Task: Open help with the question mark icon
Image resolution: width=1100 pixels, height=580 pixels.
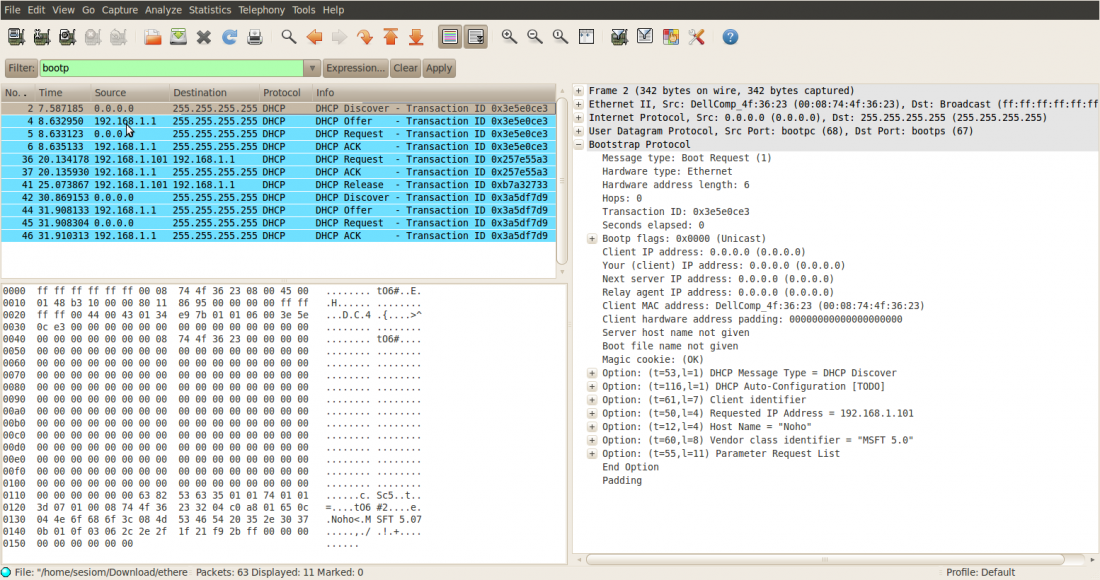Action: coord(730,37)
